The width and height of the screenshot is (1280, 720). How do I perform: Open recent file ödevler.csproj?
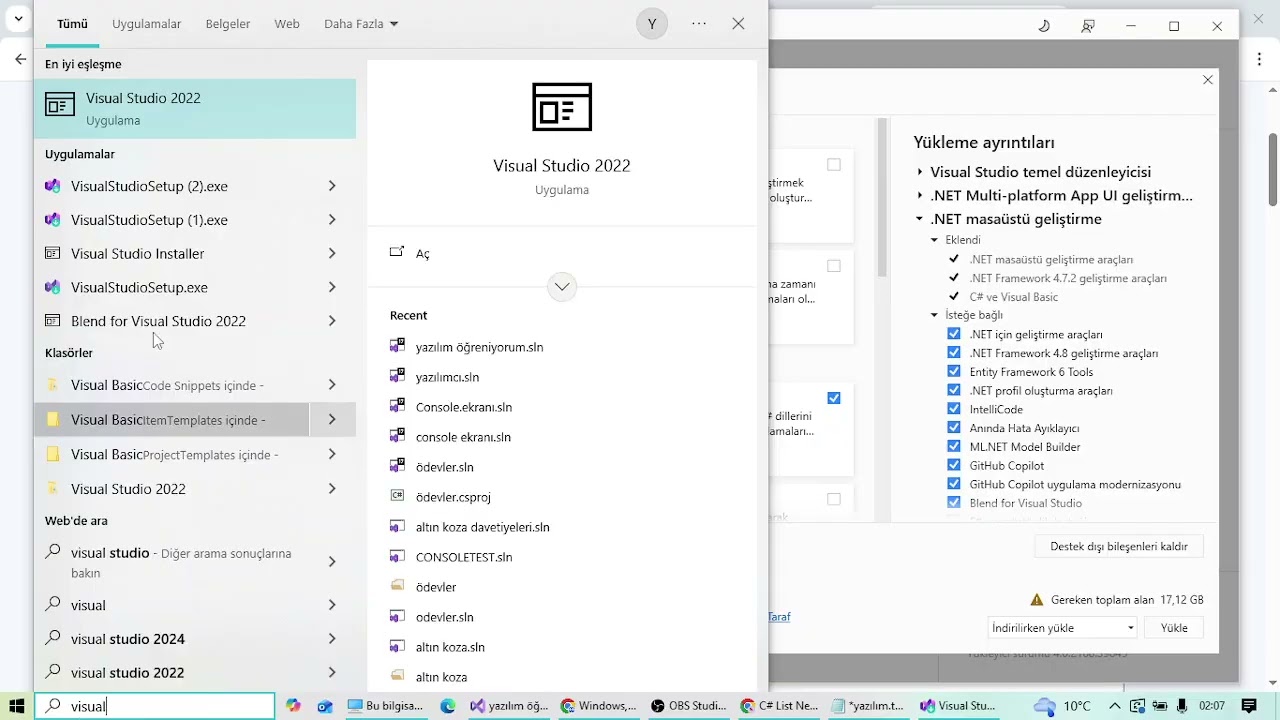tap(453, 497)
